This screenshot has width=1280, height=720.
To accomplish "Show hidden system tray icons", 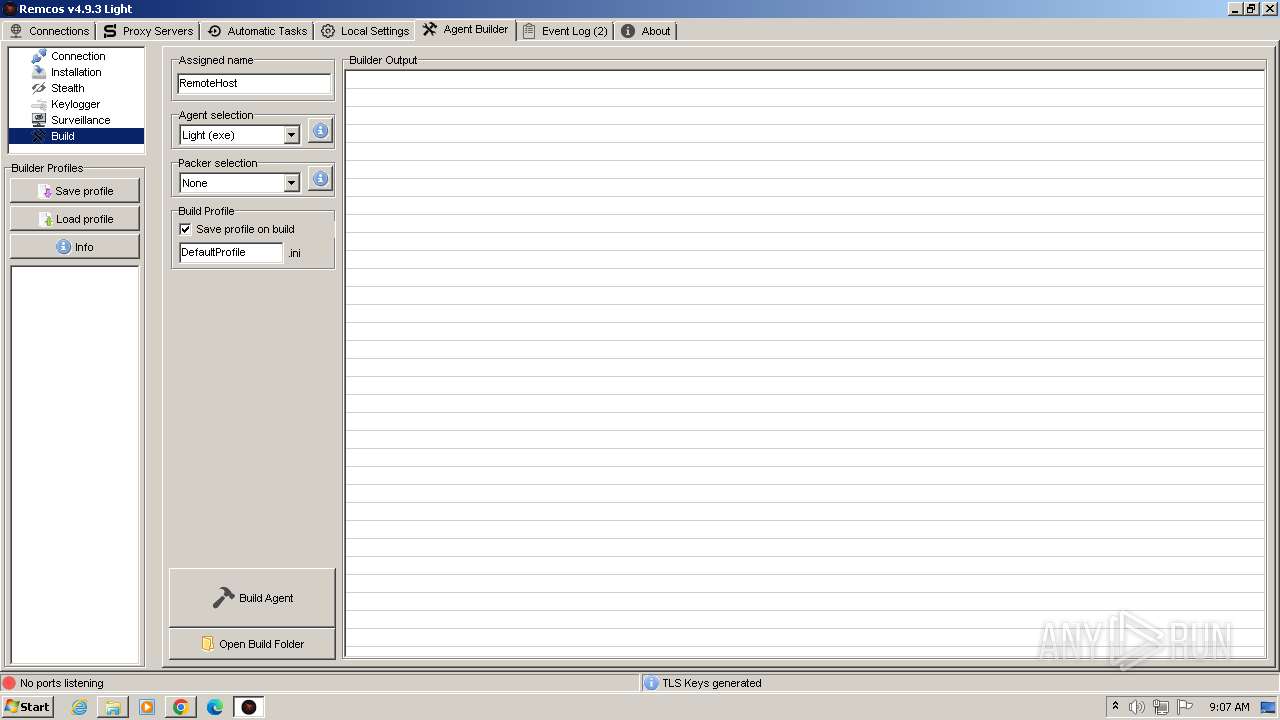I will (1115, 706).
